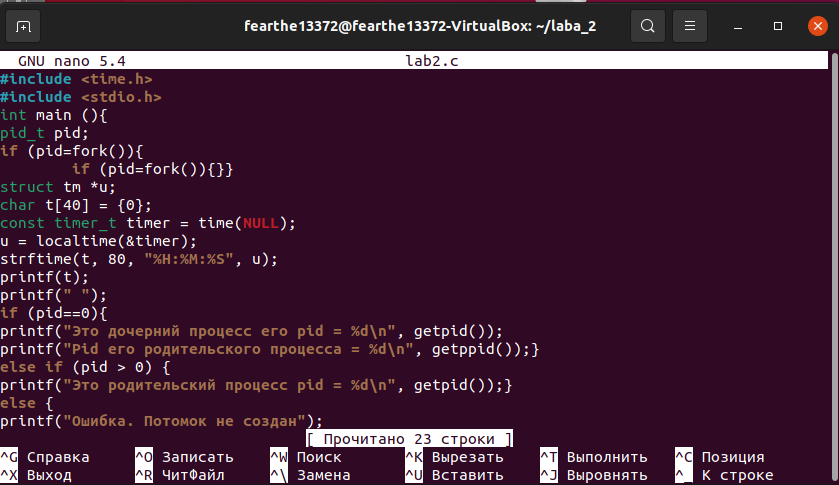
Task: Close the terminal with the red X
Action: click(x=818, y=26)
